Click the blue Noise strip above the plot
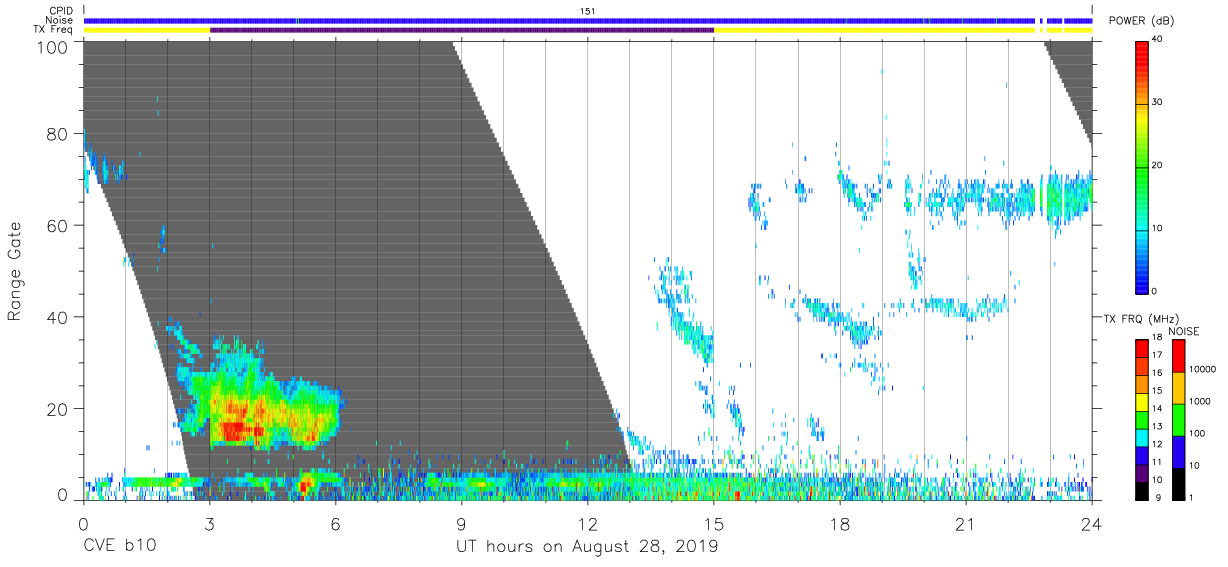Viewport: 1228px width, 567px height. pos(588,20)
